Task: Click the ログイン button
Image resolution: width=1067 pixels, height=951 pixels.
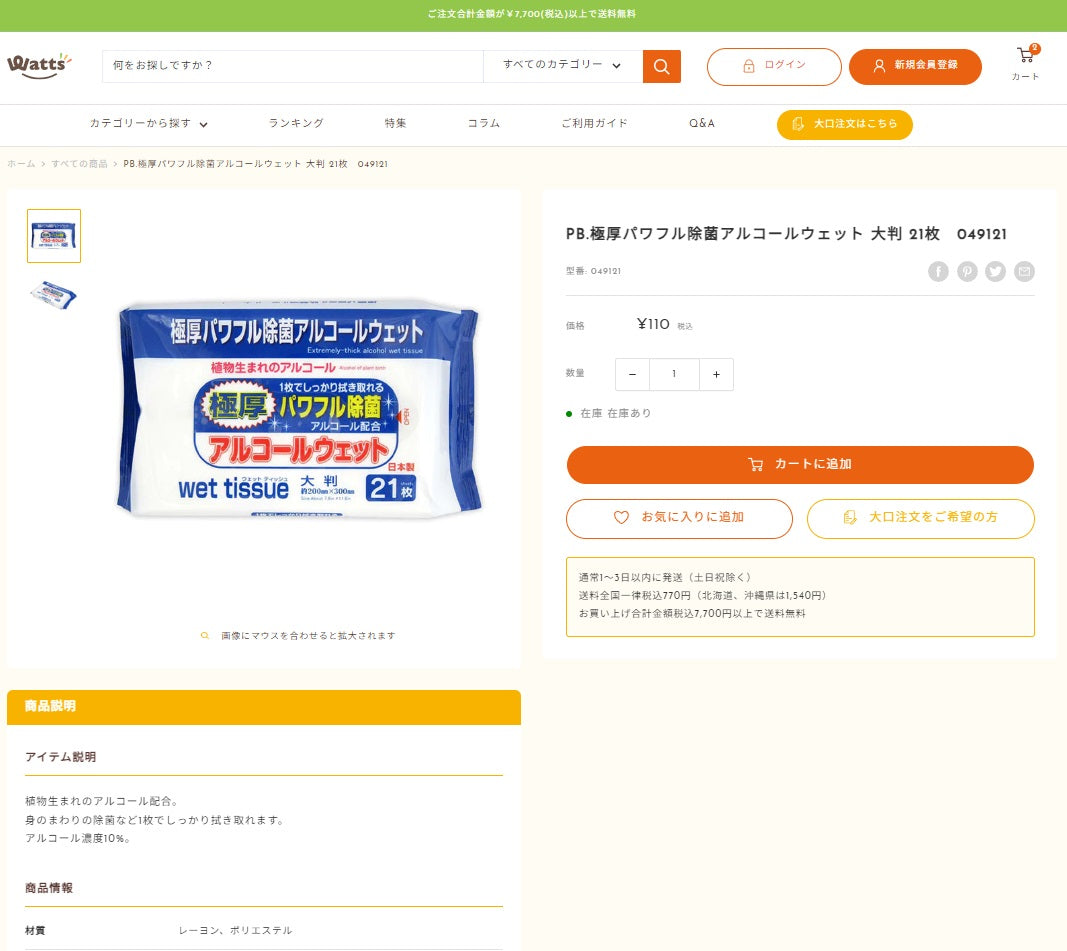Action: (x=774, y=66)
